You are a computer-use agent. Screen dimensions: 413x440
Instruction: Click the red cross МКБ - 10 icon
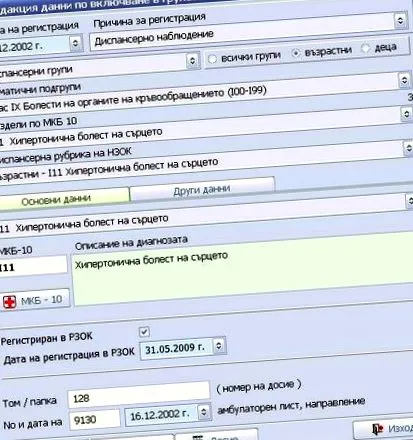pos(10,302)
